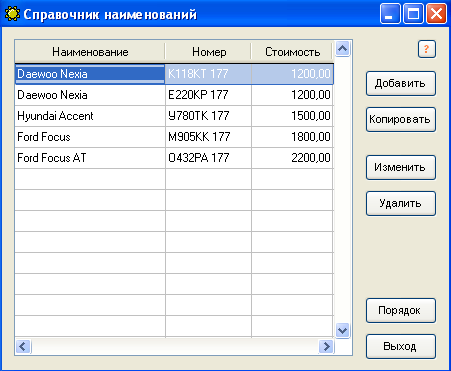Viewport: 451px width, 371px height.
Task: Click the 1200,00 cost in the E220KP row
Action: tap(292, 95)
